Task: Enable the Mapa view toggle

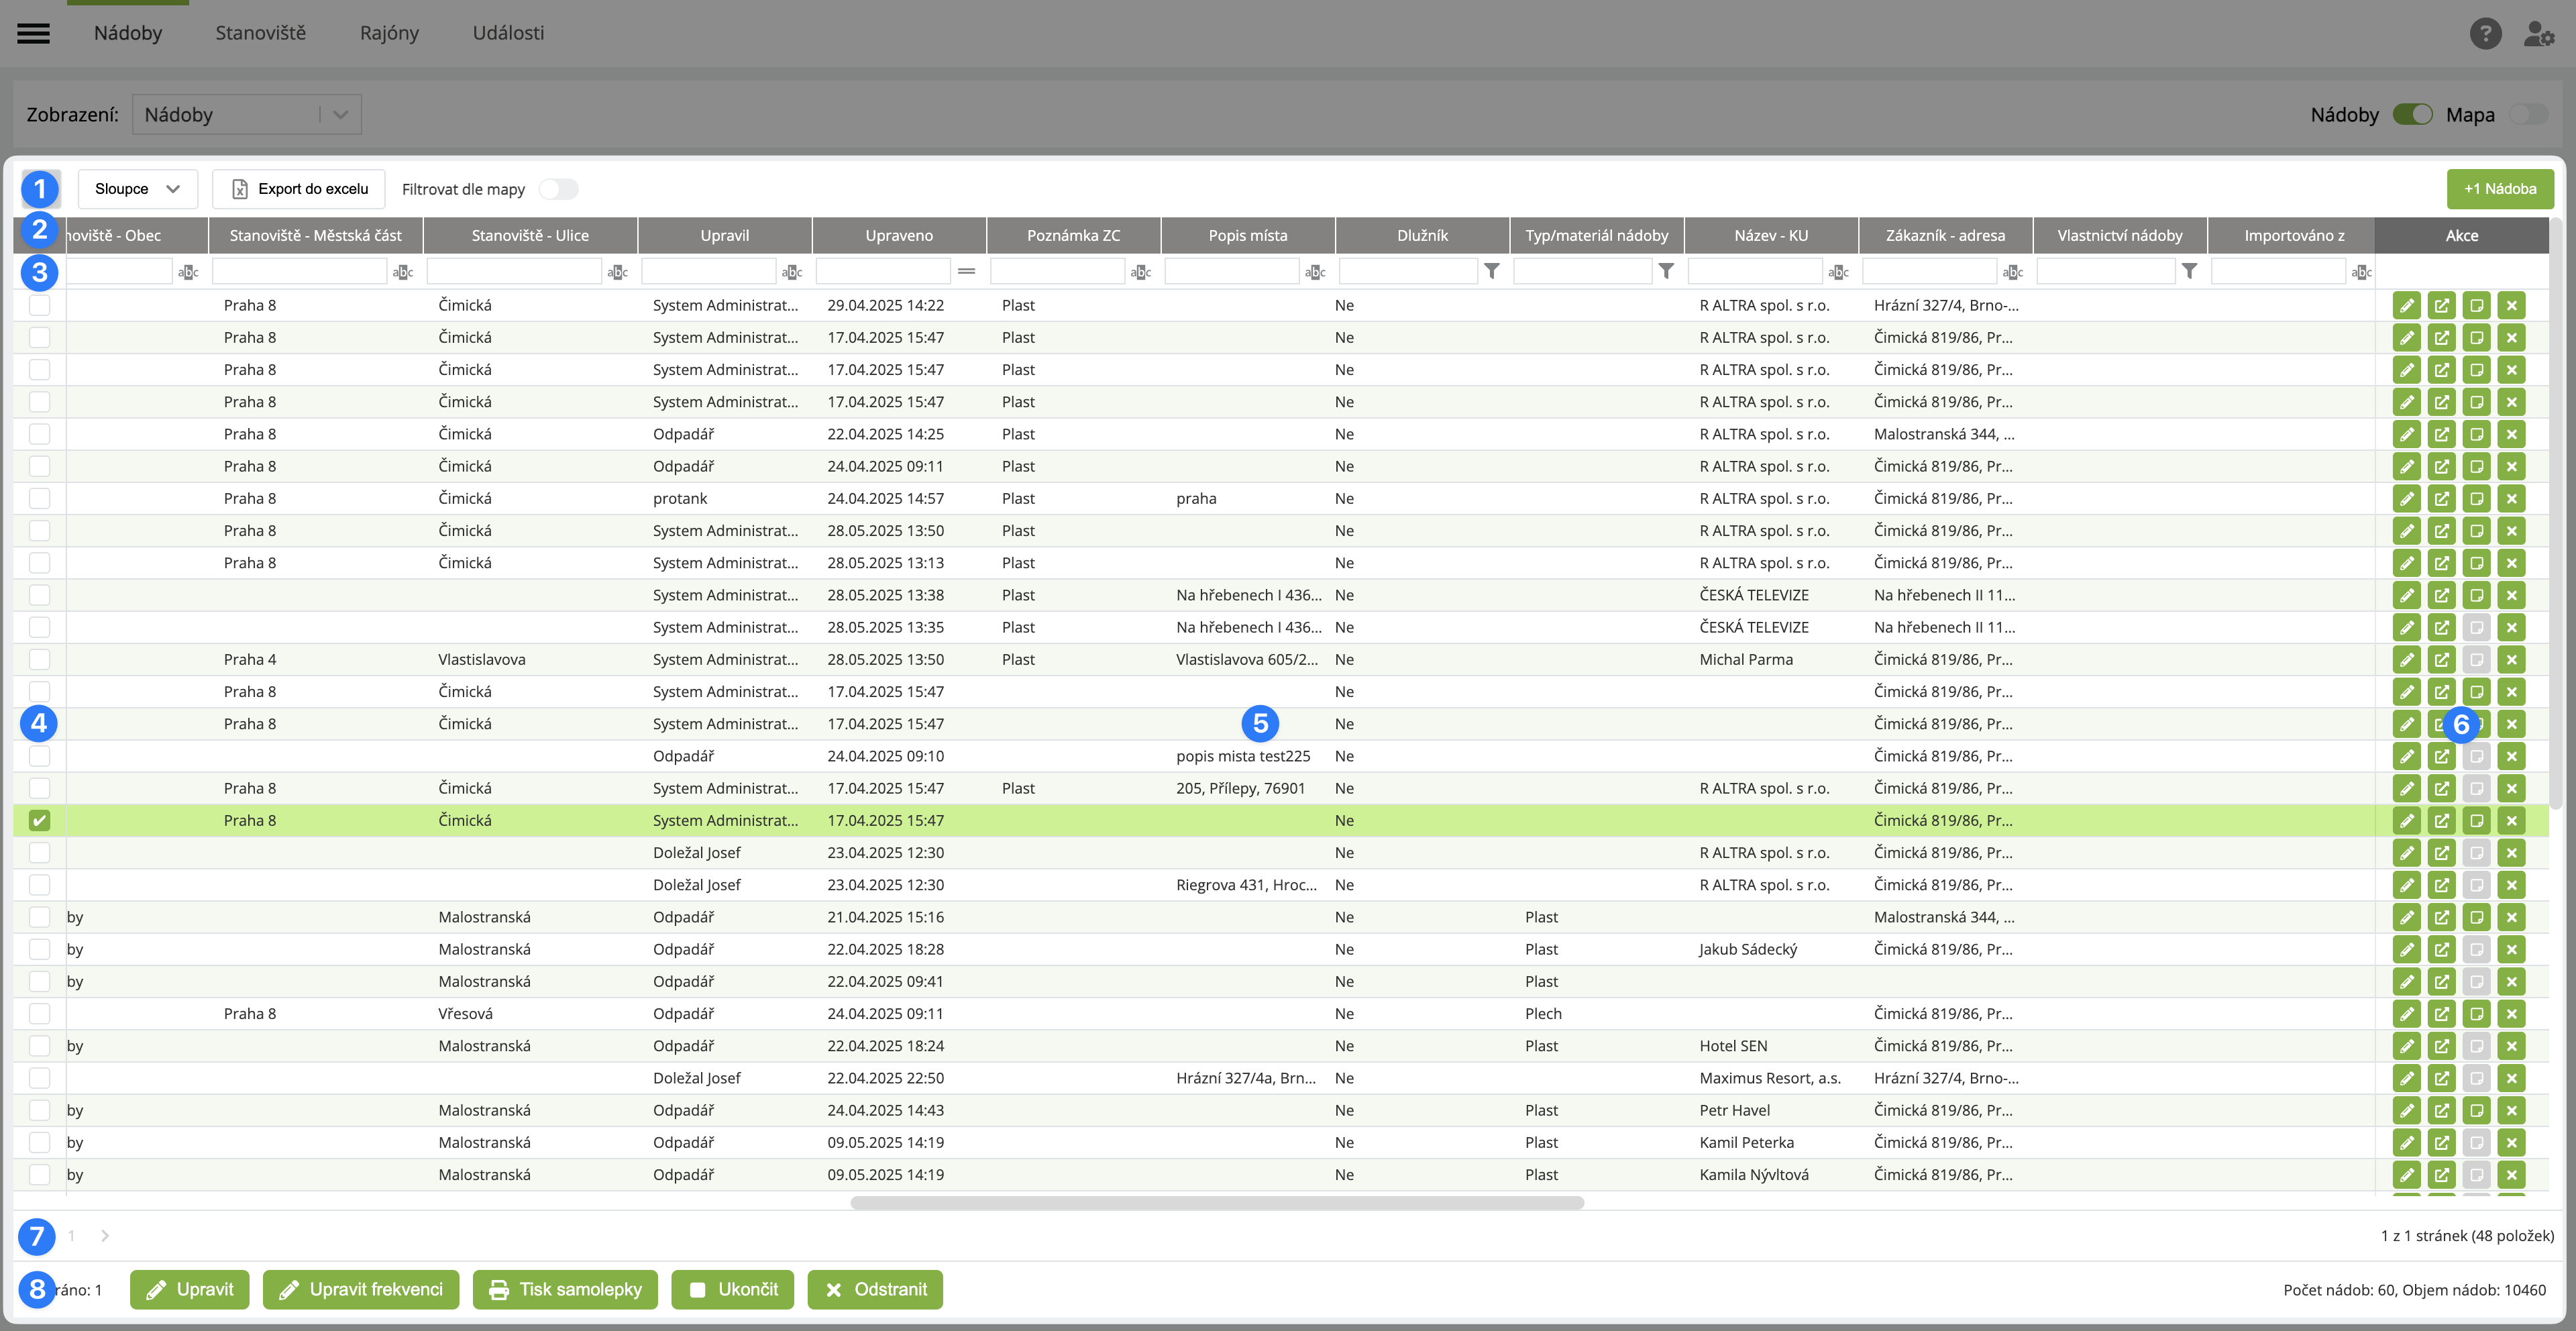Action: click(2528, 114)
